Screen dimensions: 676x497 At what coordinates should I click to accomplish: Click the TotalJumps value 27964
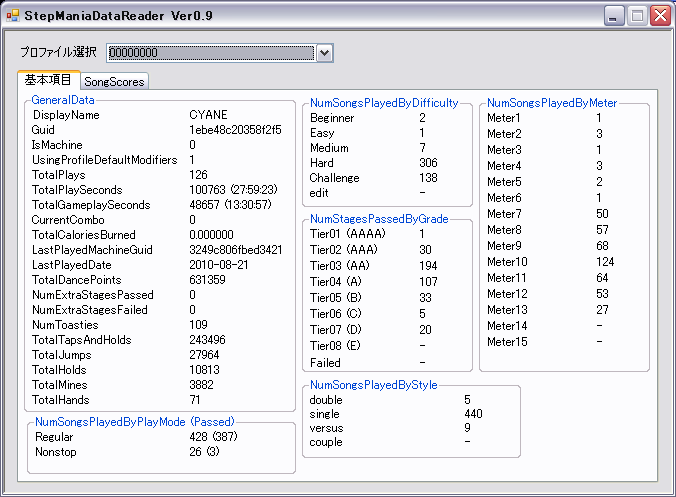click(x=204, y=355)
